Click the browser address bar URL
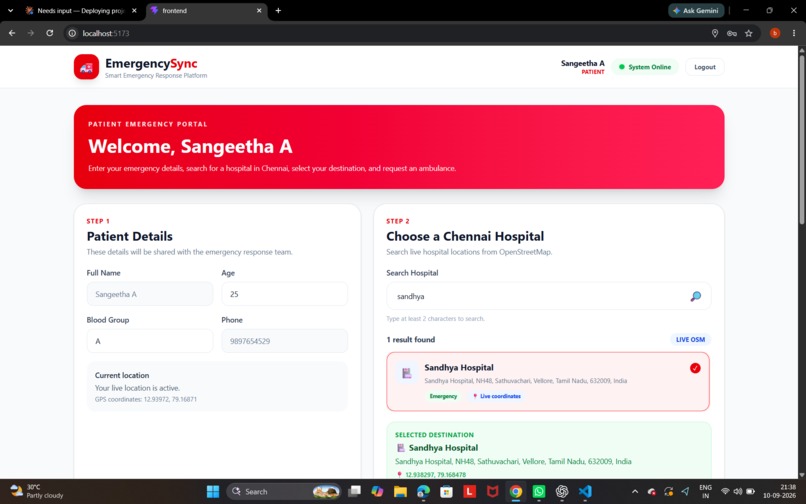 (106, 33)
